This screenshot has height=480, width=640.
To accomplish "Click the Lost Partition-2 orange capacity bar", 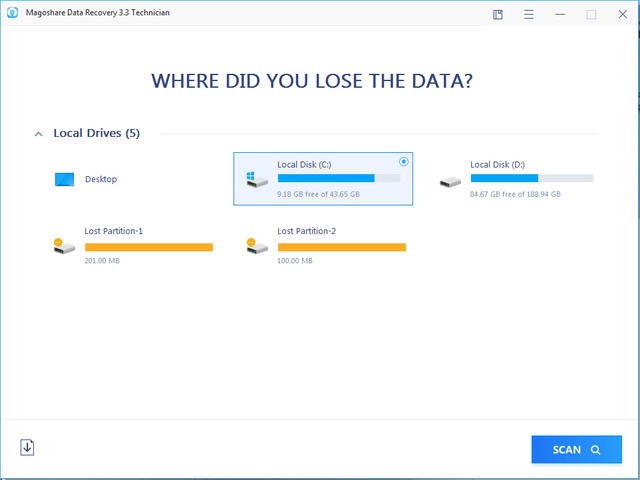I will [x=341, y=246].
